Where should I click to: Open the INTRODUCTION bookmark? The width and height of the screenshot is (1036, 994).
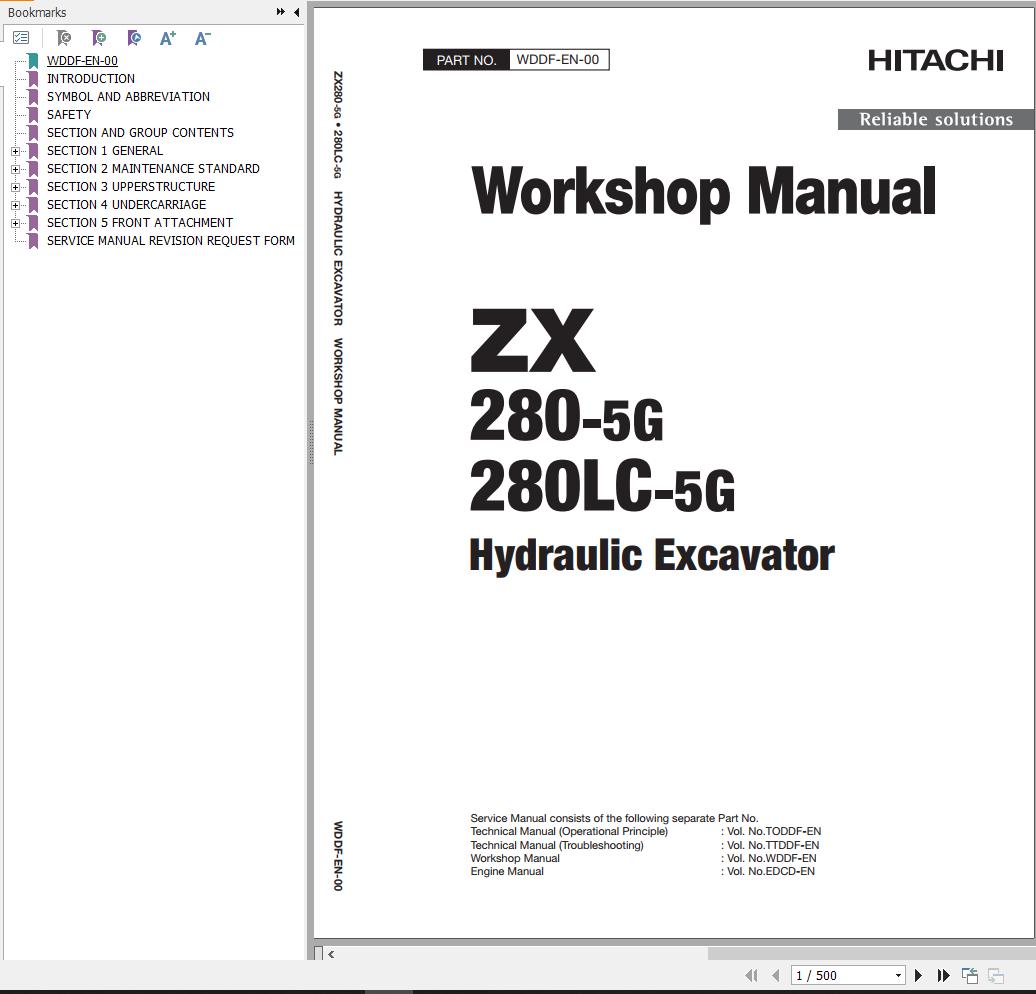coord(91,79)
